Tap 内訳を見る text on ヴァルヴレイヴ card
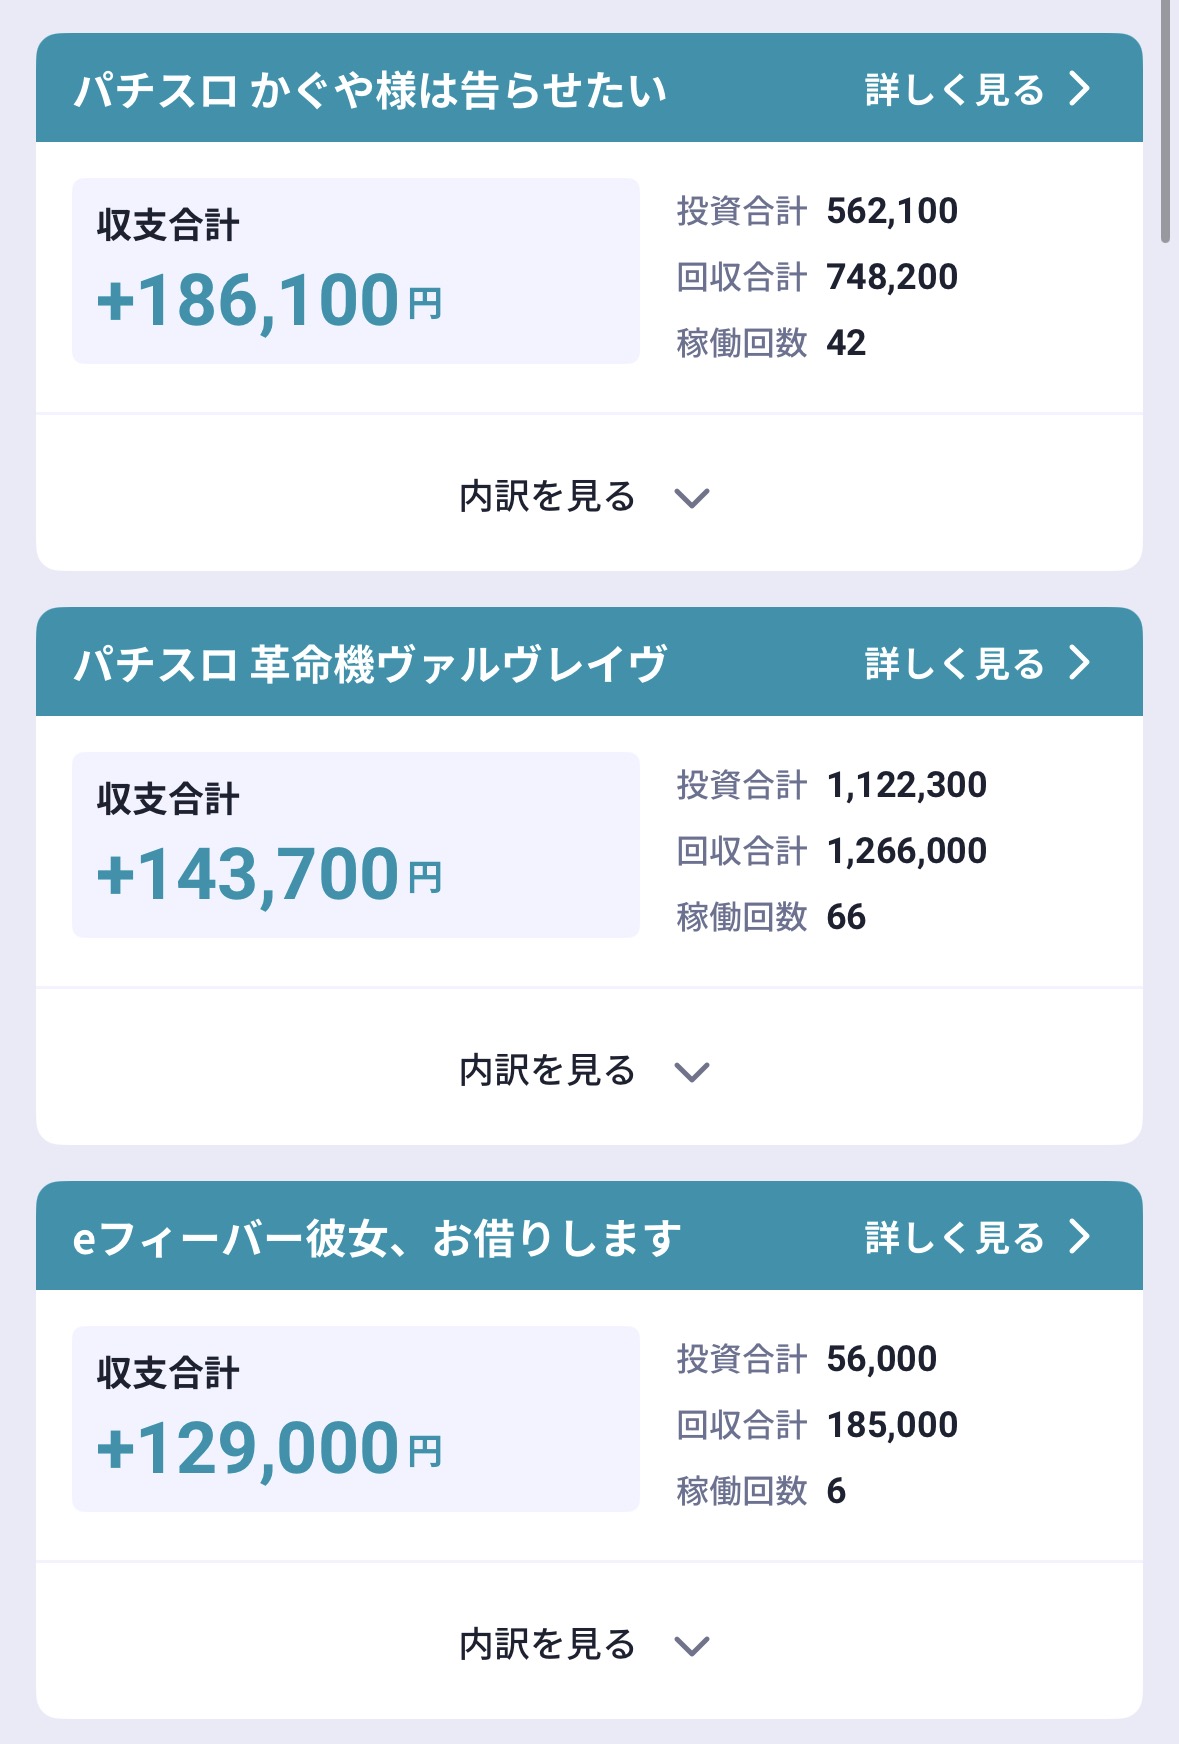Image resolution: width=1179 pixels, height=1744 pixels. (547, 1071)
